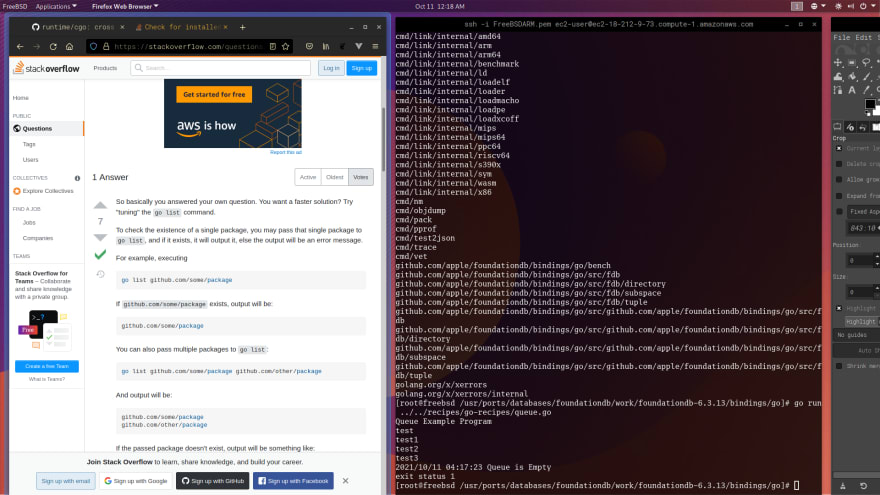Click the Stack Overflow search field
This screenshot has width=880, height=495.
pos(221,68)
